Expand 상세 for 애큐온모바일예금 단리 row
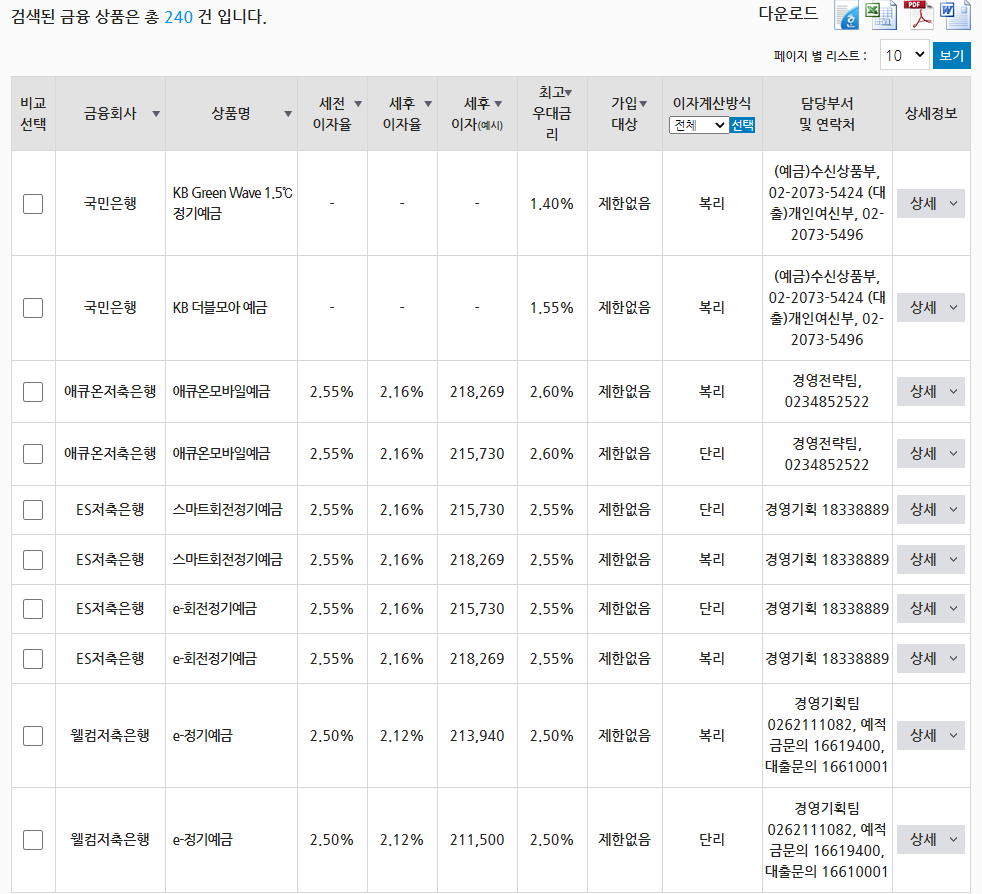This screenshot has height=894, width=982. 931,454
